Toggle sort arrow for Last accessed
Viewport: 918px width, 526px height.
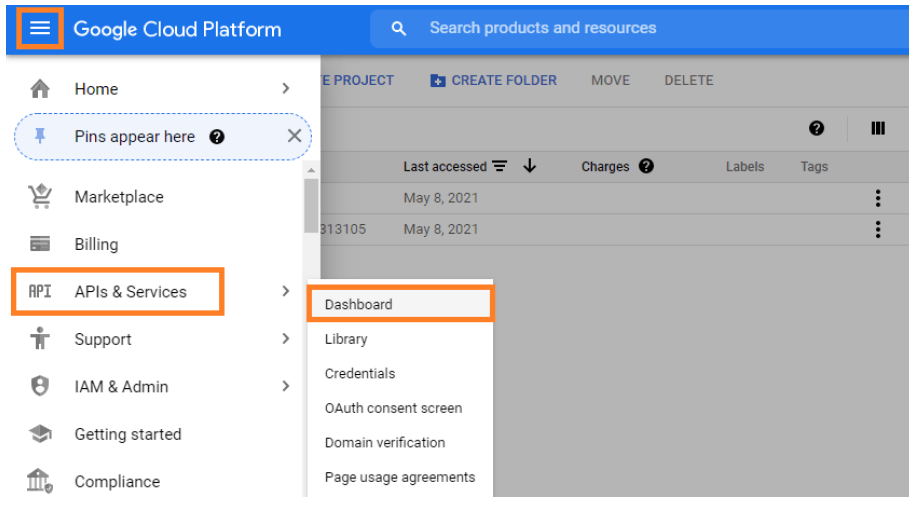[530, 166]
